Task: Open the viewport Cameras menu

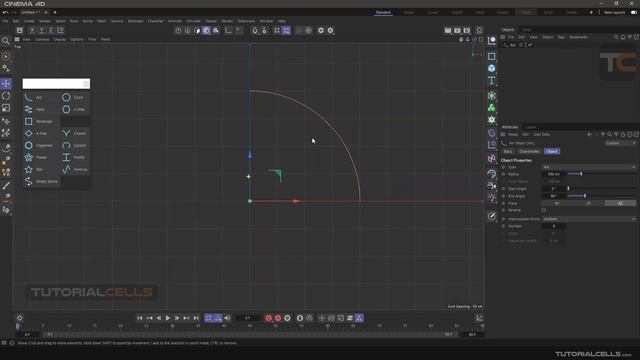Action: pyautogui.click(x=42, y=40)
